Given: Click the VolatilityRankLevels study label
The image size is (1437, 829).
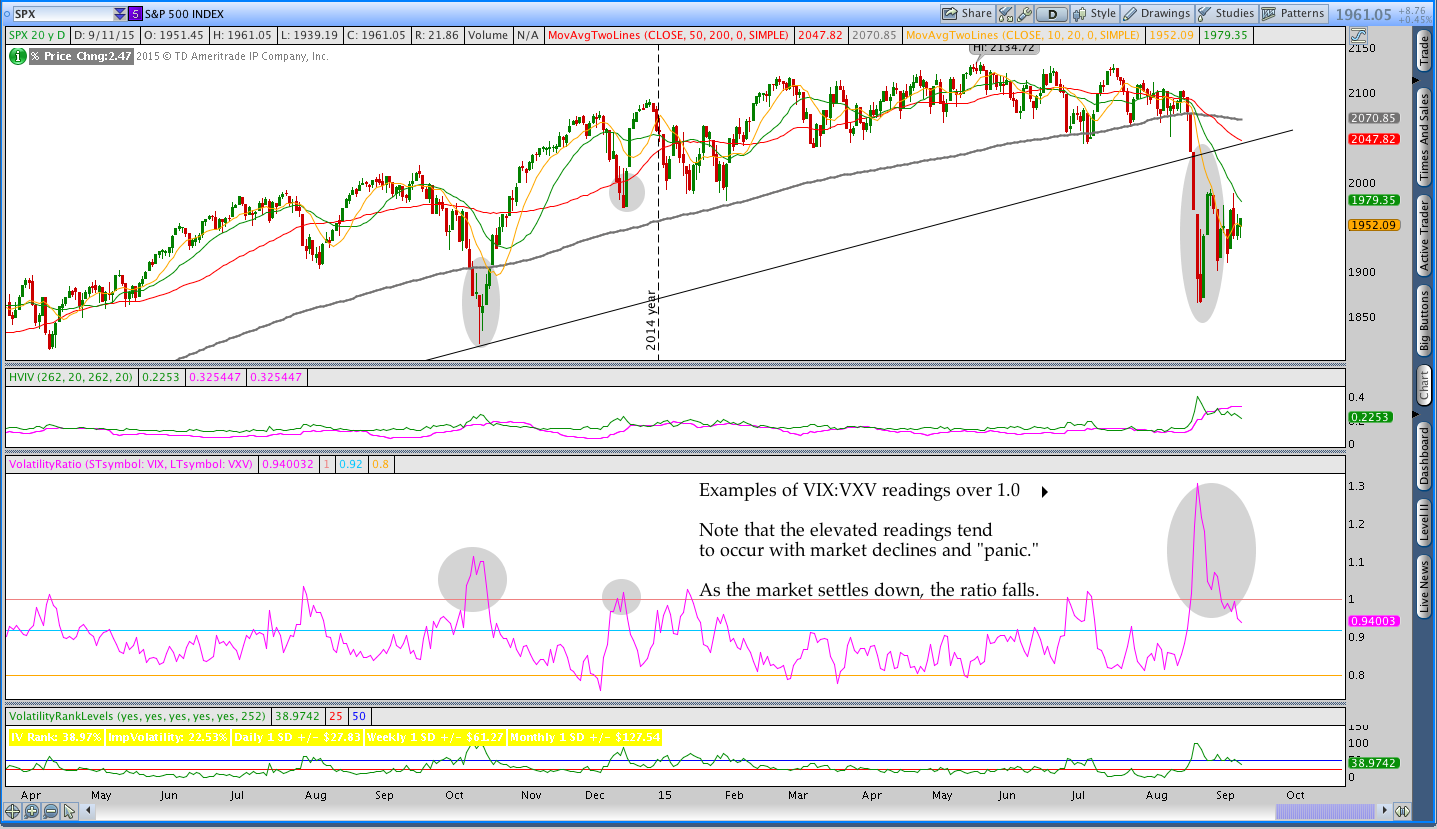Looking at the screenshot, I should tap(138, 716).
